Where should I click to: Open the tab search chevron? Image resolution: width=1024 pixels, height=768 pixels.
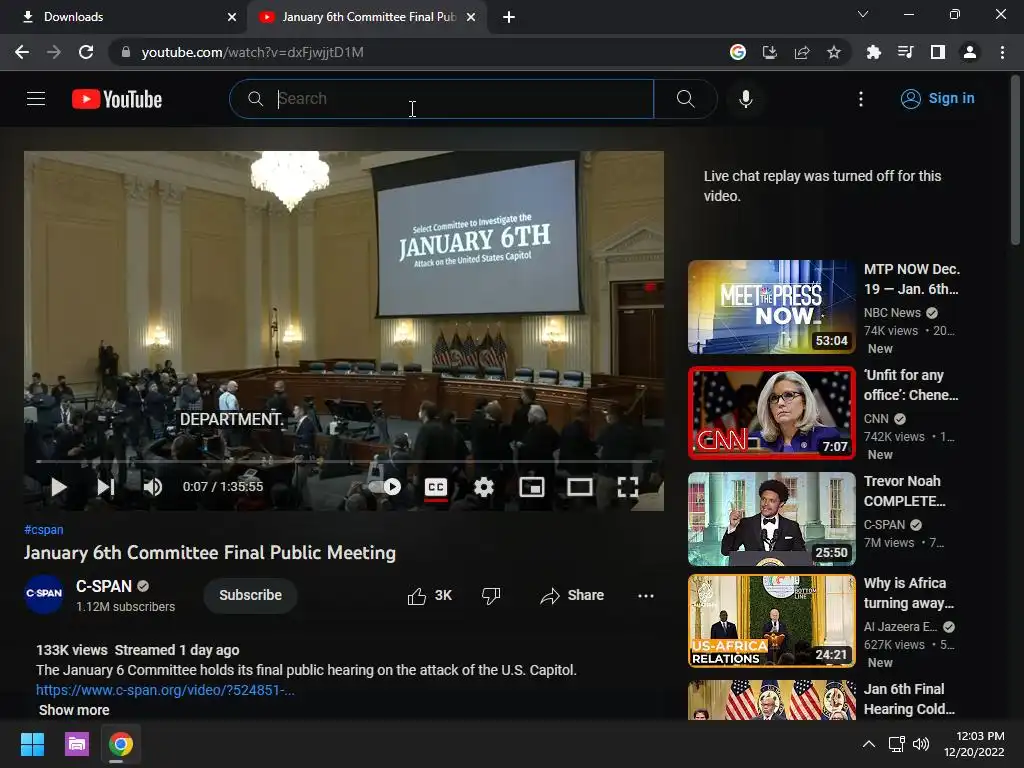click(863, 14)
